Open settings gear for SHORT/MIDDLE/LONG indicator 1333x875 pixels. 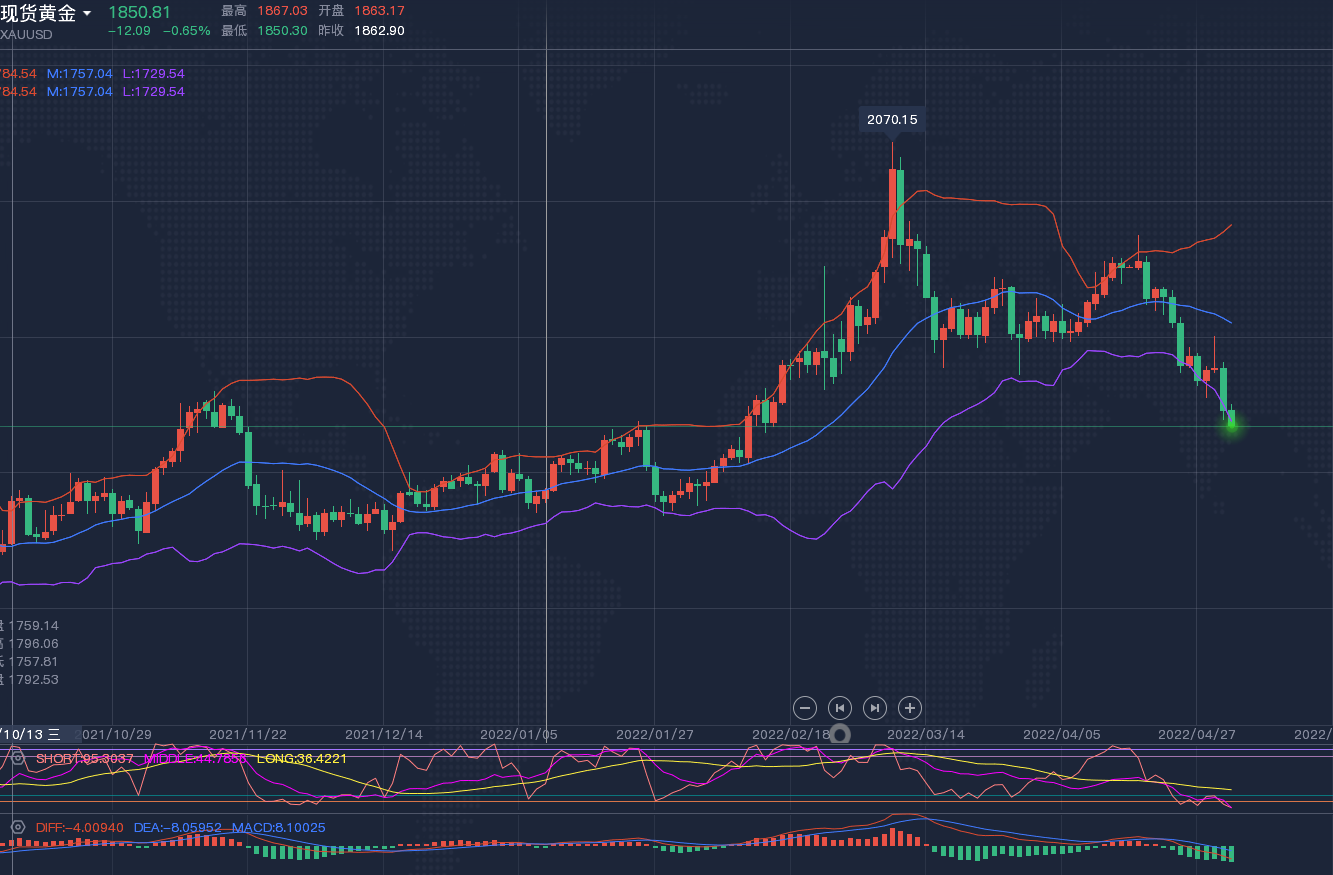click(17, 758)
